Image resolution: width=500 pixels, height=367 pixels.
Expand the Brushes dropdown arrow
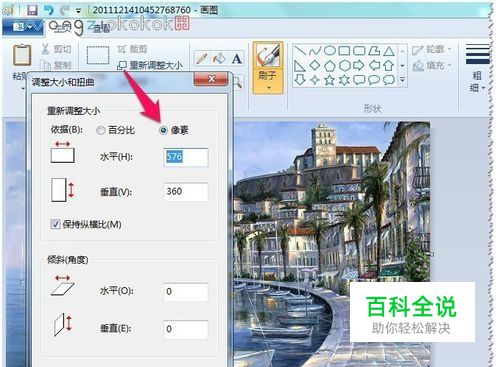(x=268, y=88)
